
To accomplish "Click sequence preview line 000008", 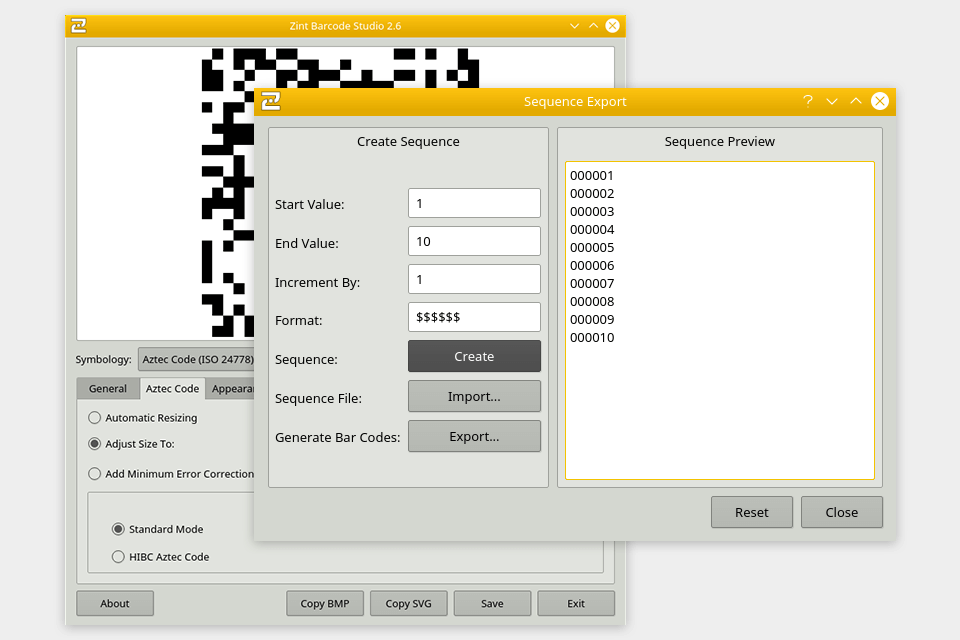I will [x=591, y=301].
